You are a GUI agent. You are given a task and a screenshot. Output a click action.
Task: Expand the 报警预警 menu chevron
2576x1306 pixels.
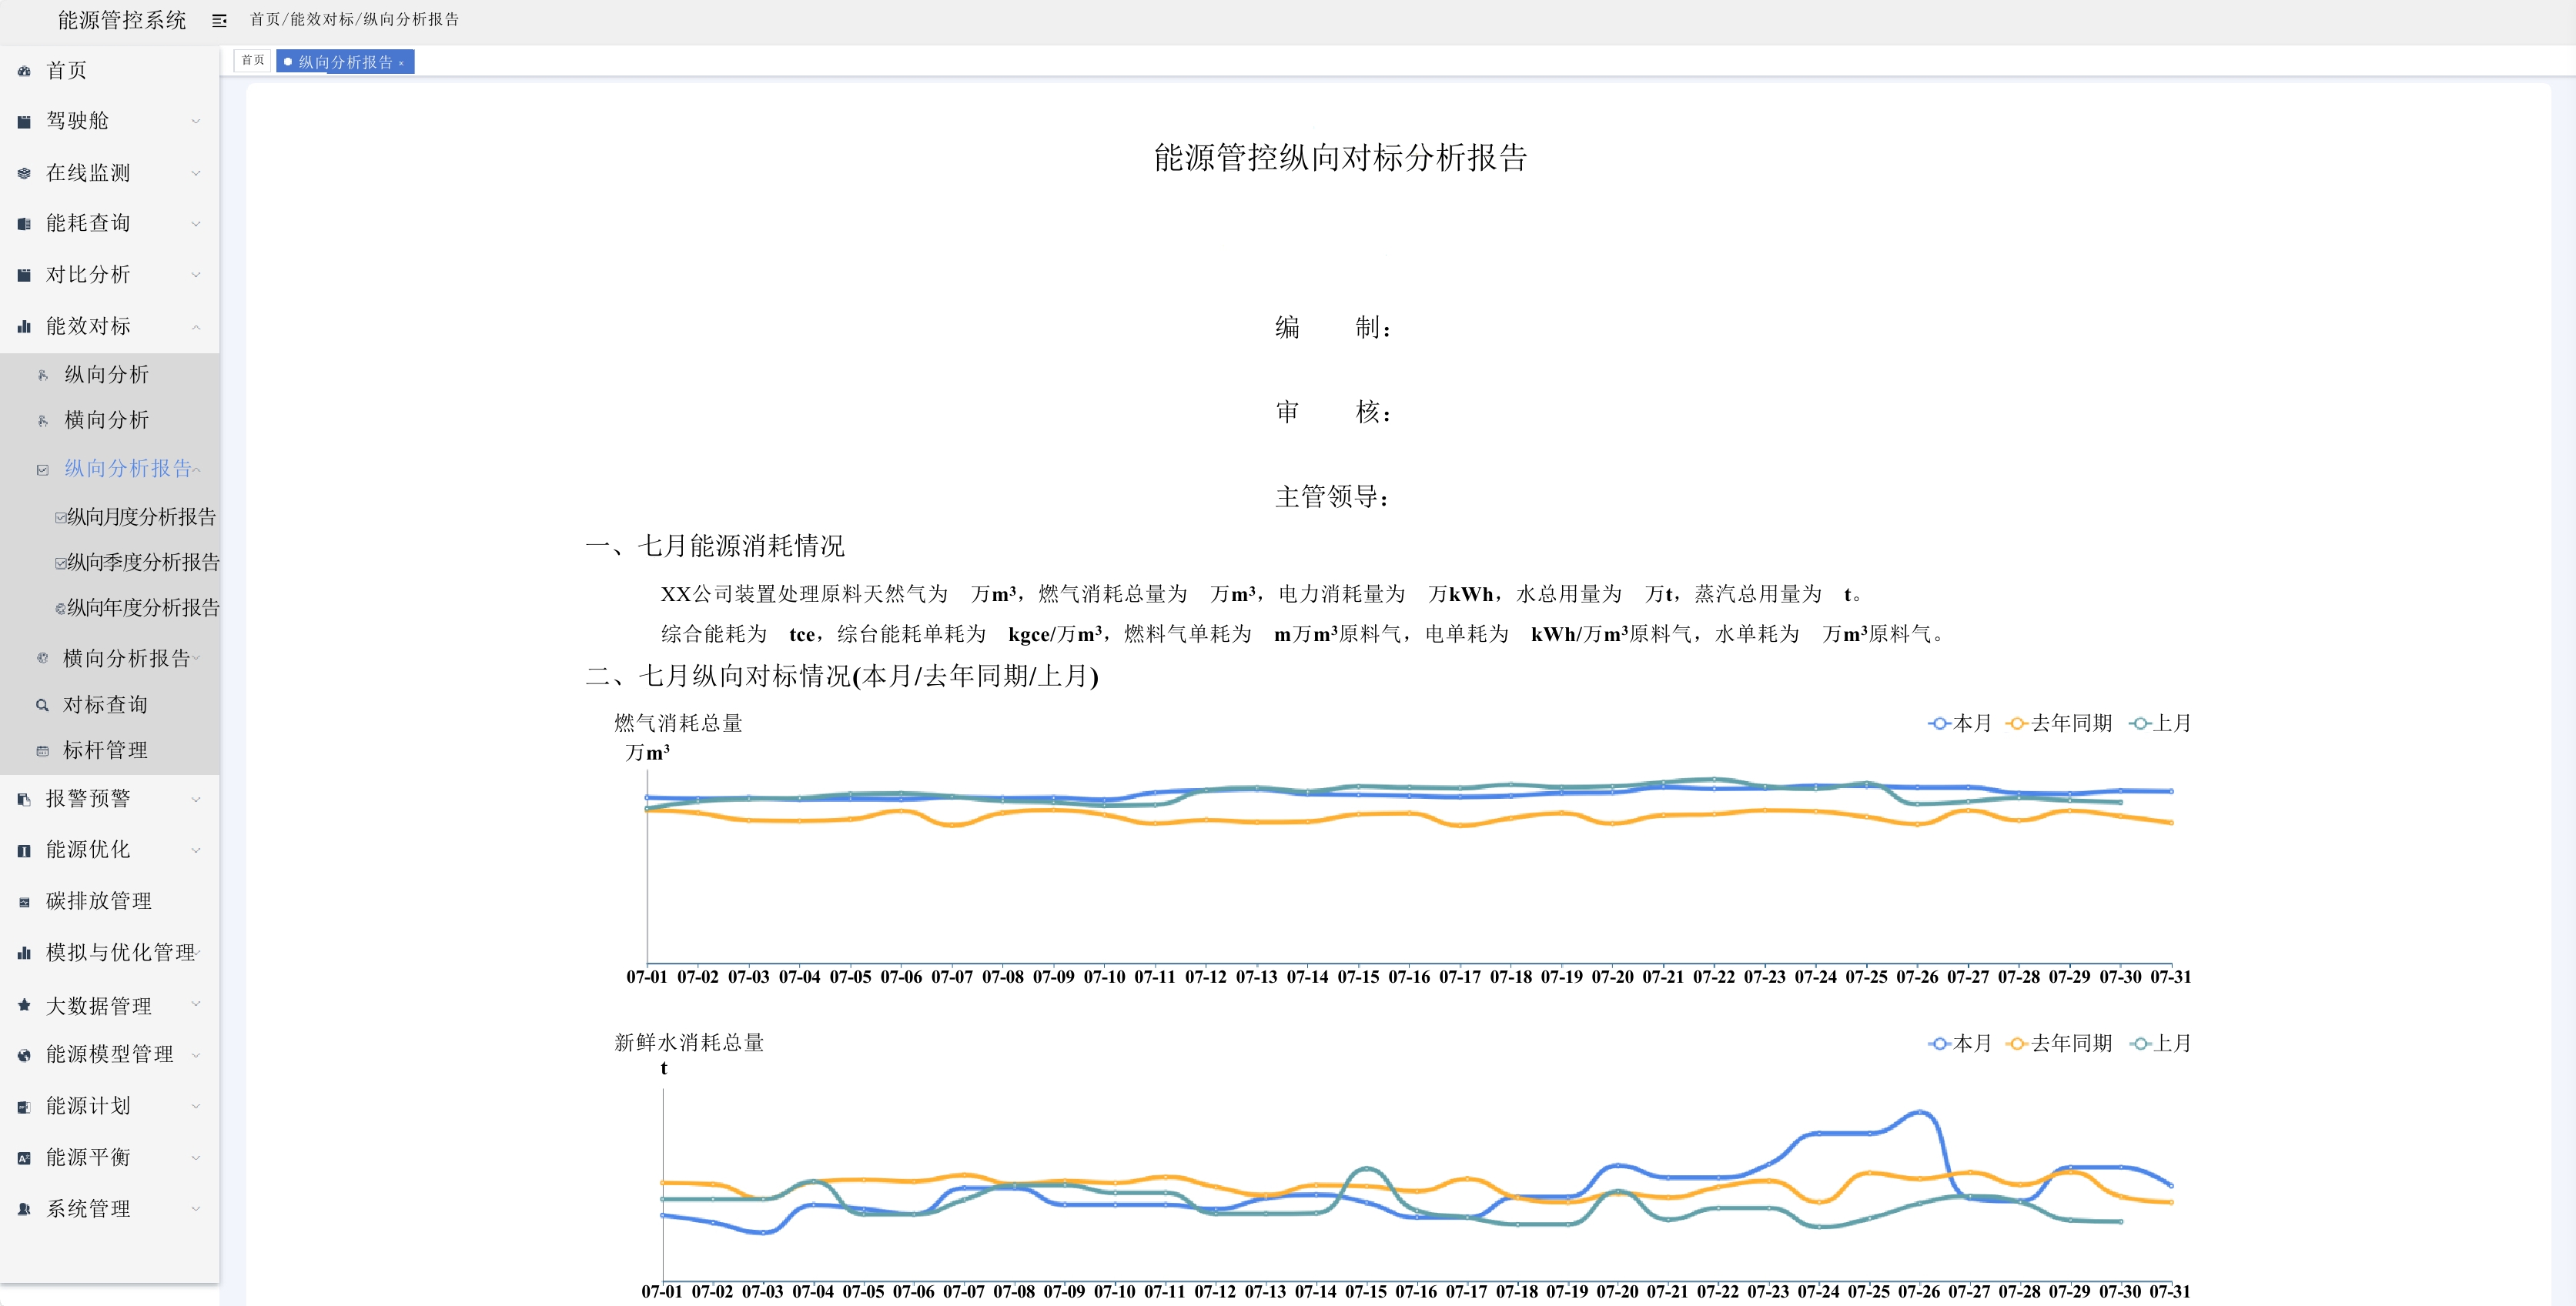196,799
